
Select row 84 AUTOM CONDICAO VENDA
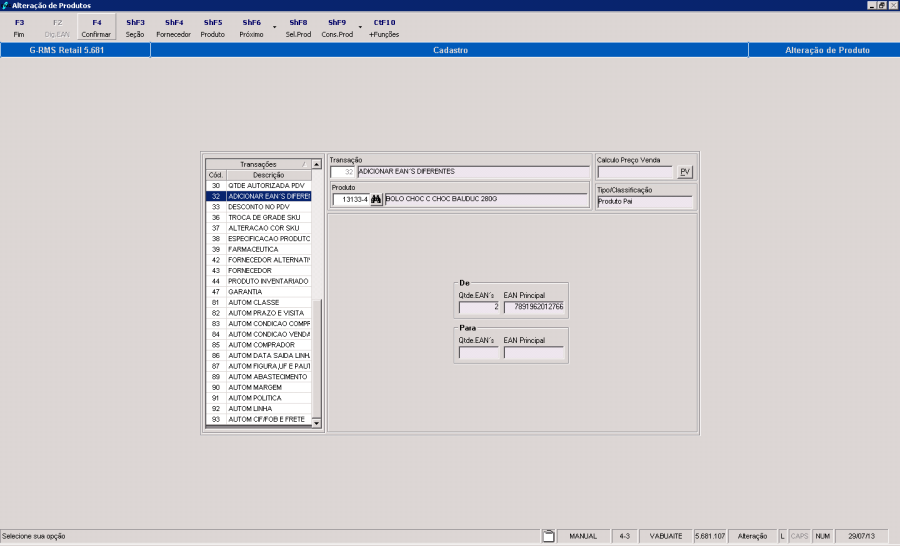tap(258, 334)
